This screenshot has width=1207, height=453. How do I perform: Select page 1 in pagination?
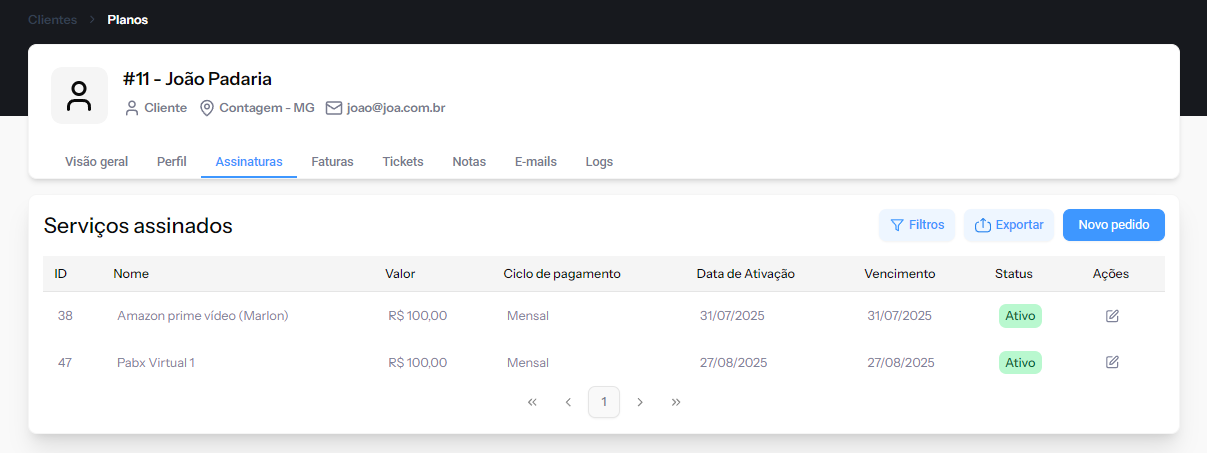[x=604, y=402]
